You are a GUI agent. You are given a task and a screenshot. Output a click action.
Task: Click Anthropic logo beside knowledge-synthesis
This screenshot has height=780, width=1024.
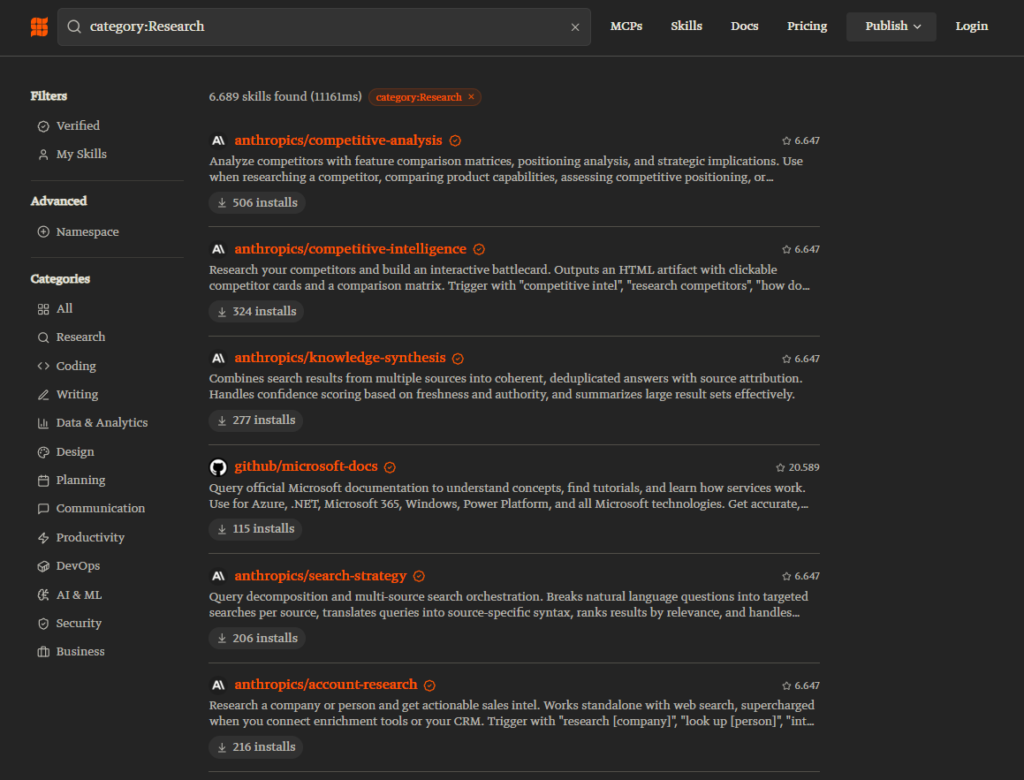pos(218,358)
